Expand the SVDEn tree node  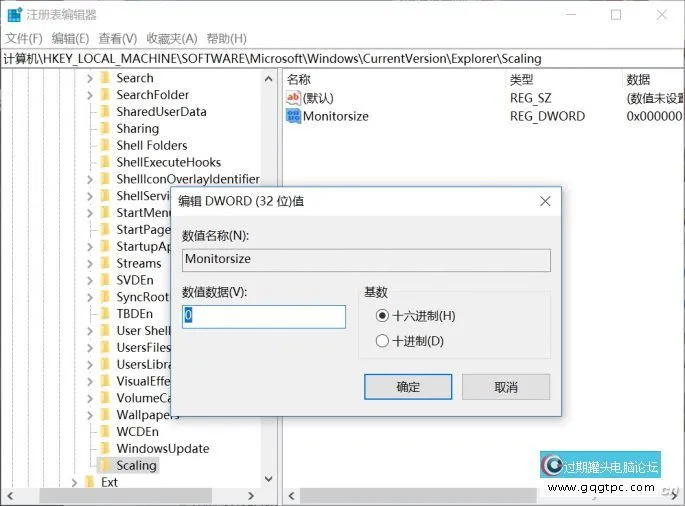coord(90,281)
